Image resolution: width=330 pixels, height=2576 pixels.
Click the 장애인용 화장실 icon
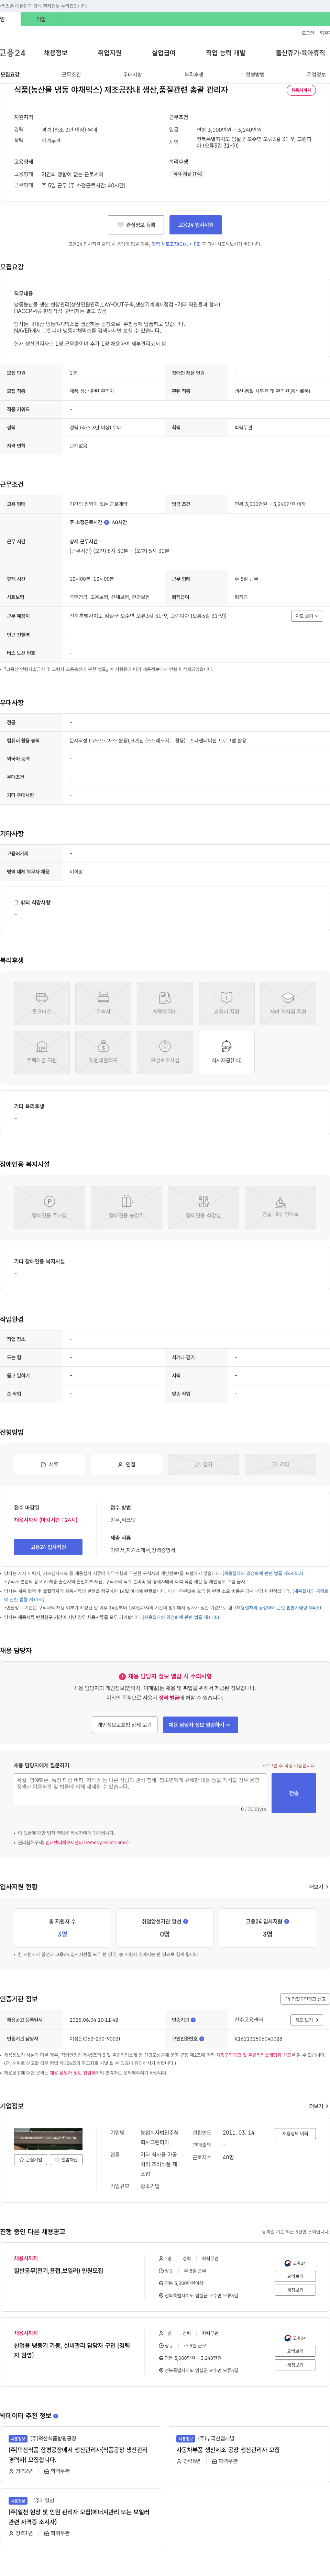pyautogui.click(x=203, y=1207)
